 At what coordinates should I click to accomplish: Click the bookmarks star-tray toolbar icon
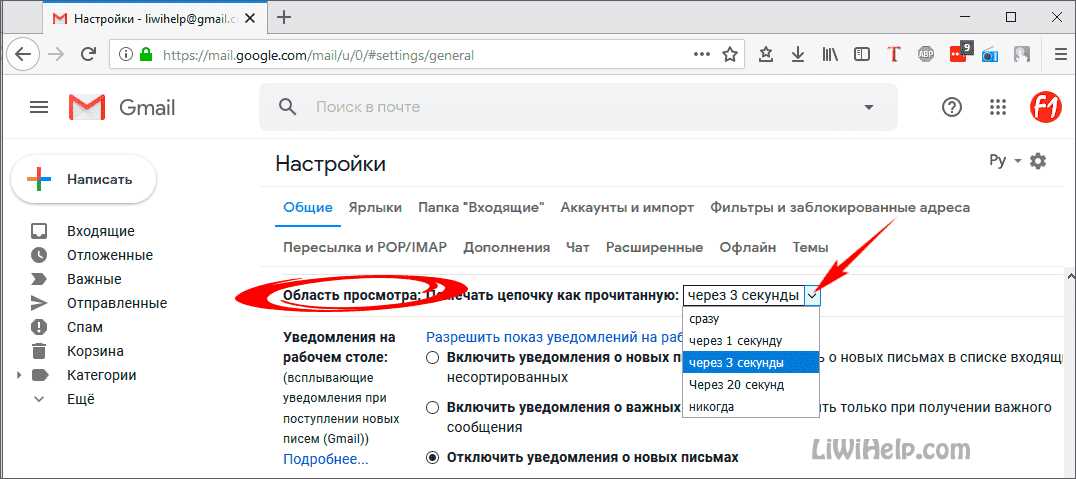point(766,55)
